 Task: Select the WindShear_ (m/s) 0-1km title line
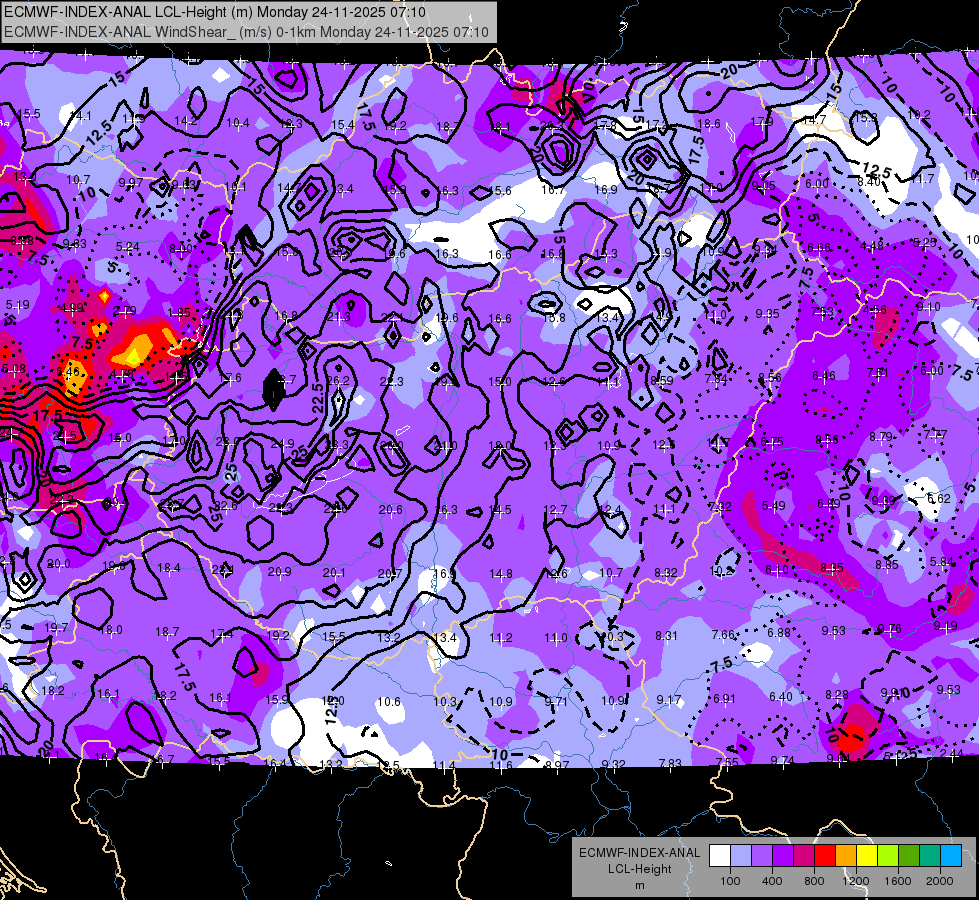point(246,32)
